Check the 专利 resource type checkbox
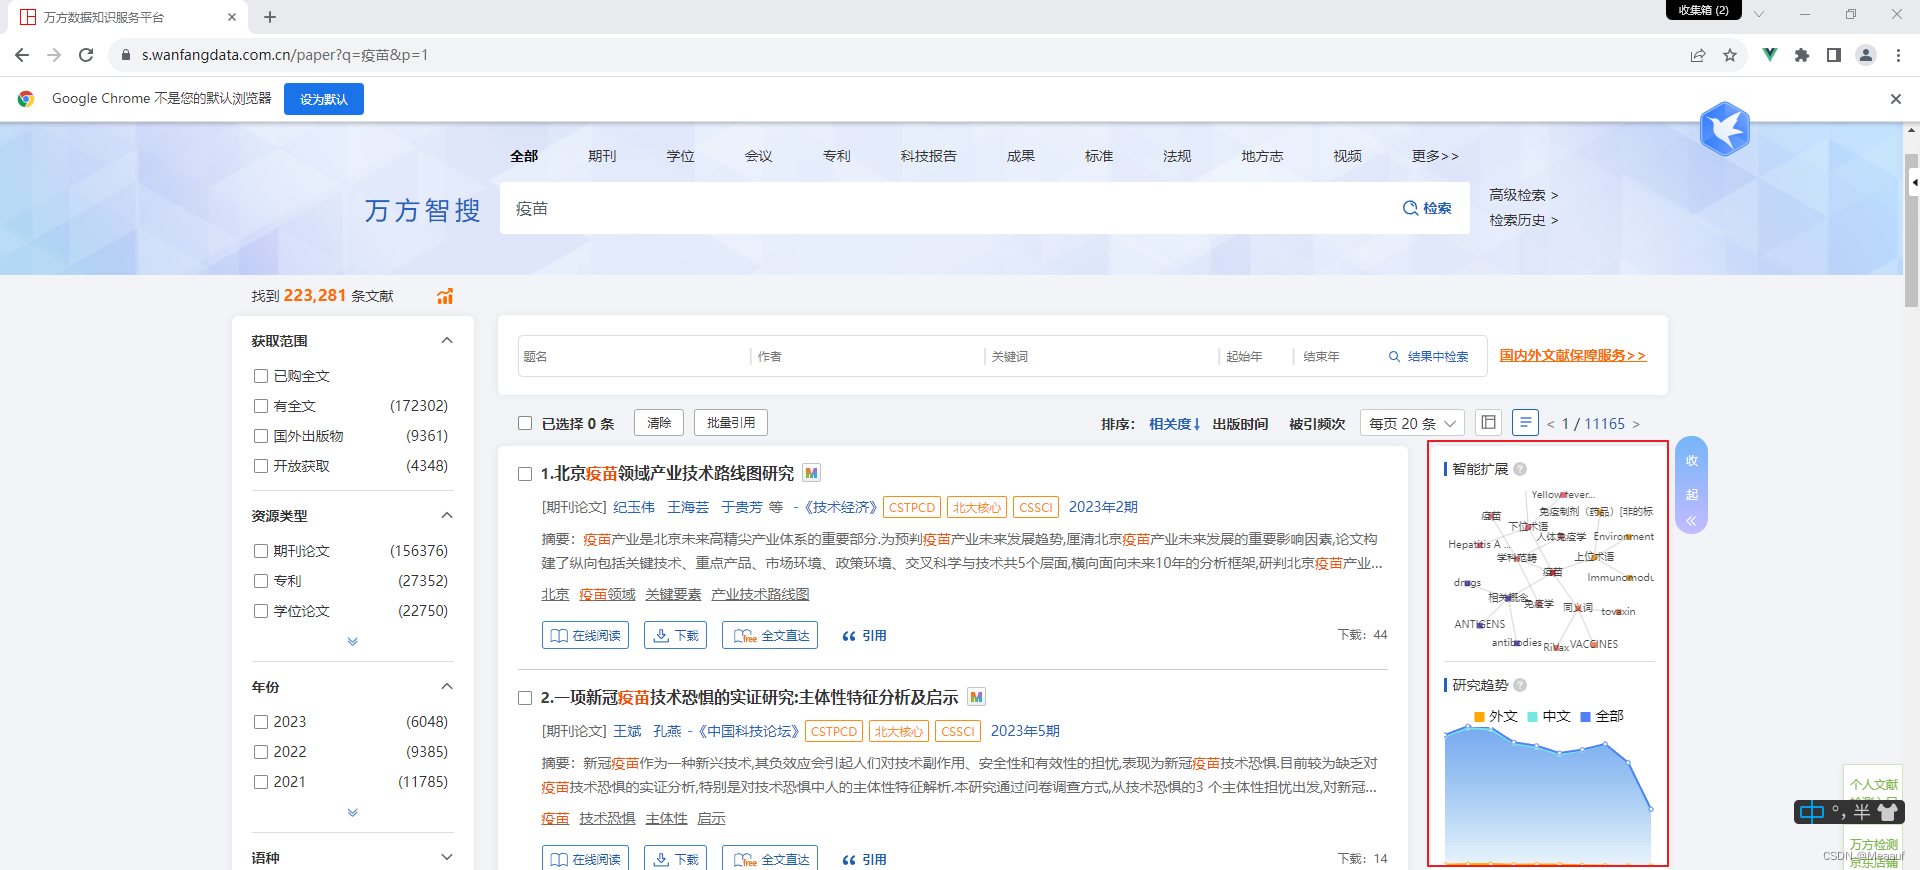Viewport: 1920px width, 870px height. (261, 581)
